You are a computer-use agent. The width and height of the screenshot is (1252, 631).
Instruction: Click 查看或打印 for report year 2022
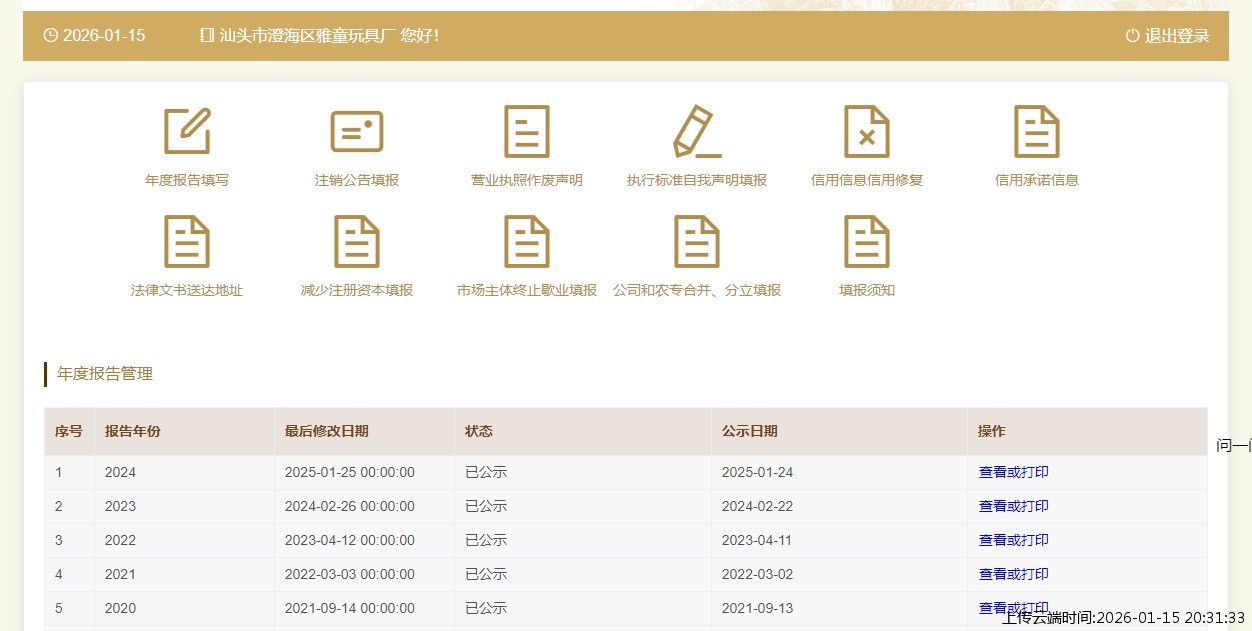pos(1013,540)
